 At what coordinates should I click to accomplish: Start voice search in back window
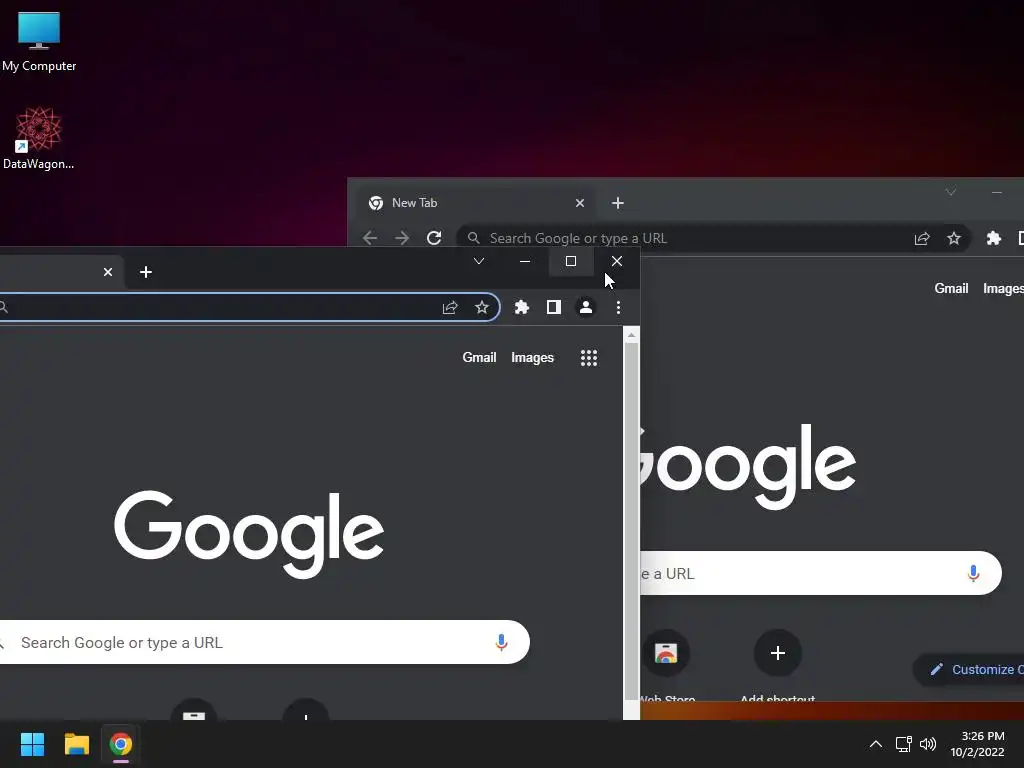(974, 573)
